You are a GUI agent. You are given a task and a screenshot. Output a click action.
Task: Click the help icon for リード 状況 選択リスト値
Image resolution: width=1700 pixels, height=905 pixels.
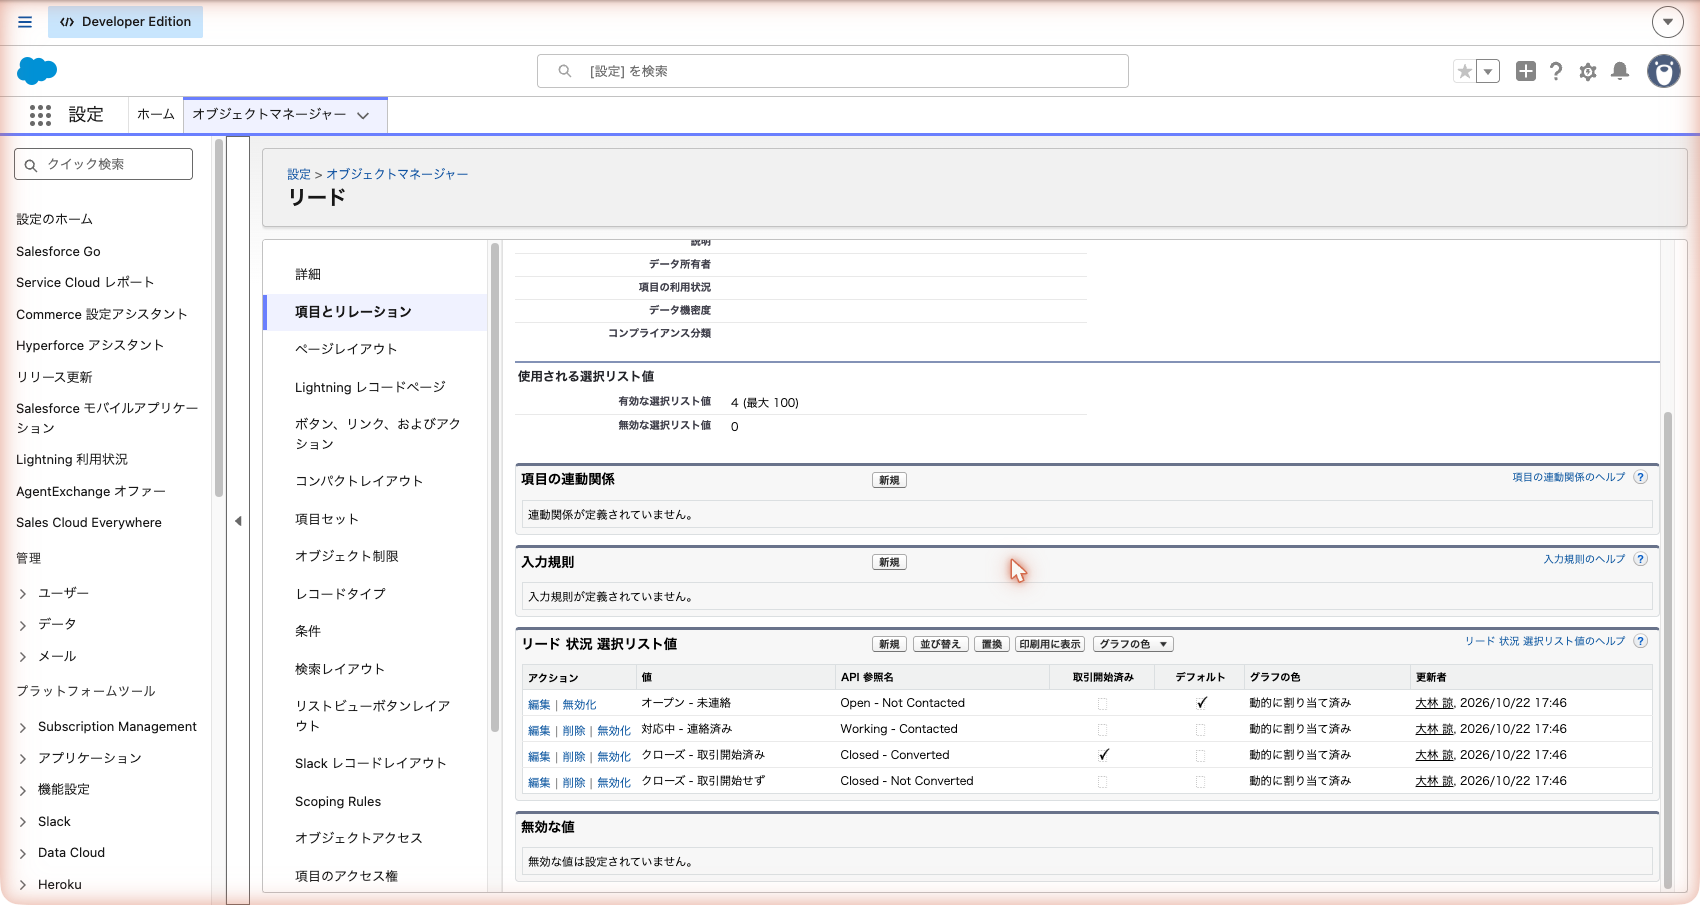pos(1641,641)
